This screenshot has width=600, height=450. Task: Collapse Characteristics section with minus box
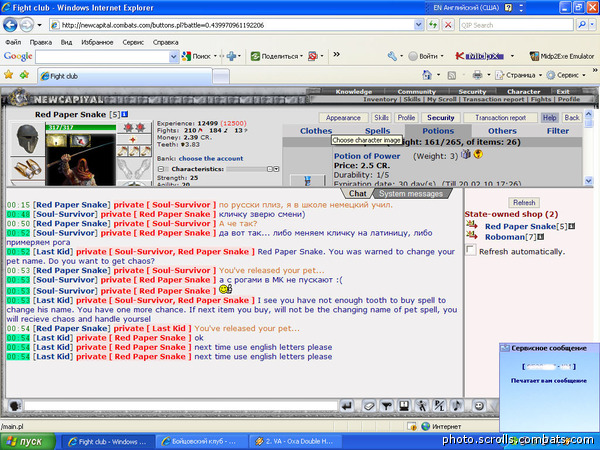coord(161,169)
